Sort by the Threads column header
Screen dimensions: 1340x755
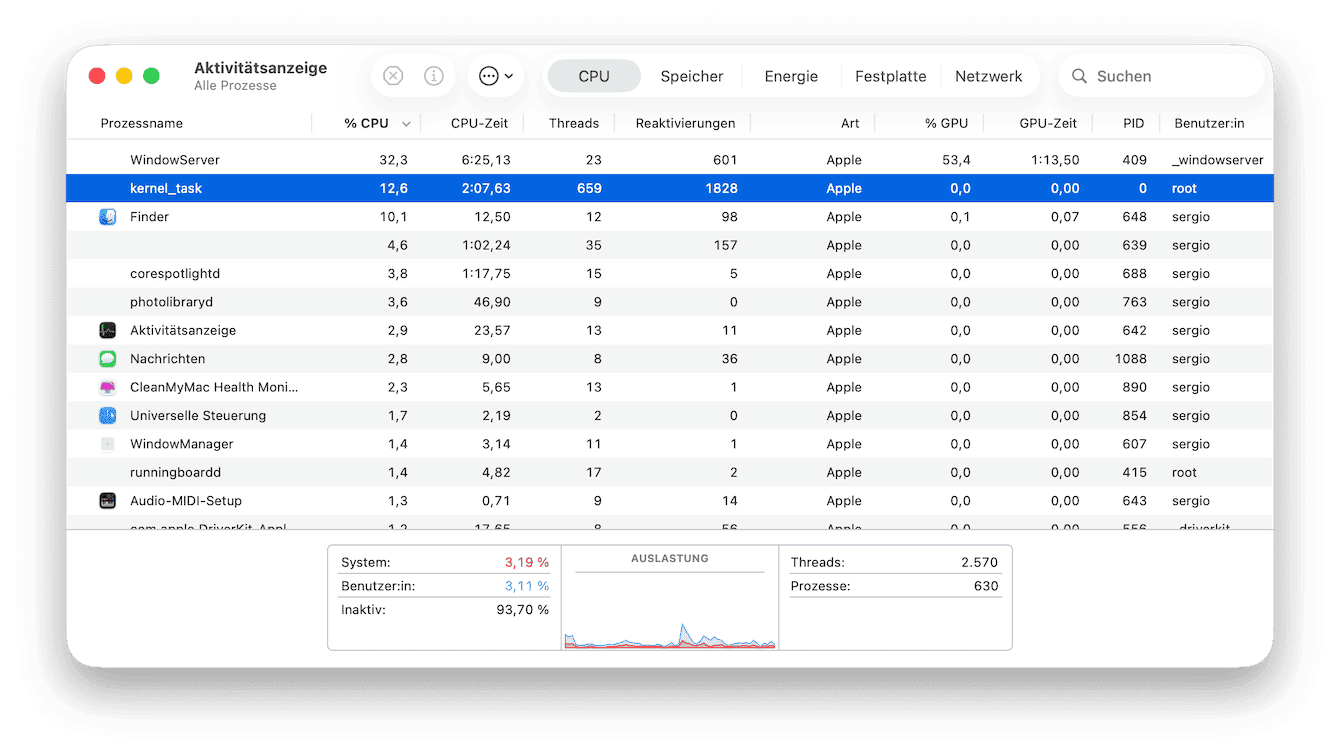[574, 123]
